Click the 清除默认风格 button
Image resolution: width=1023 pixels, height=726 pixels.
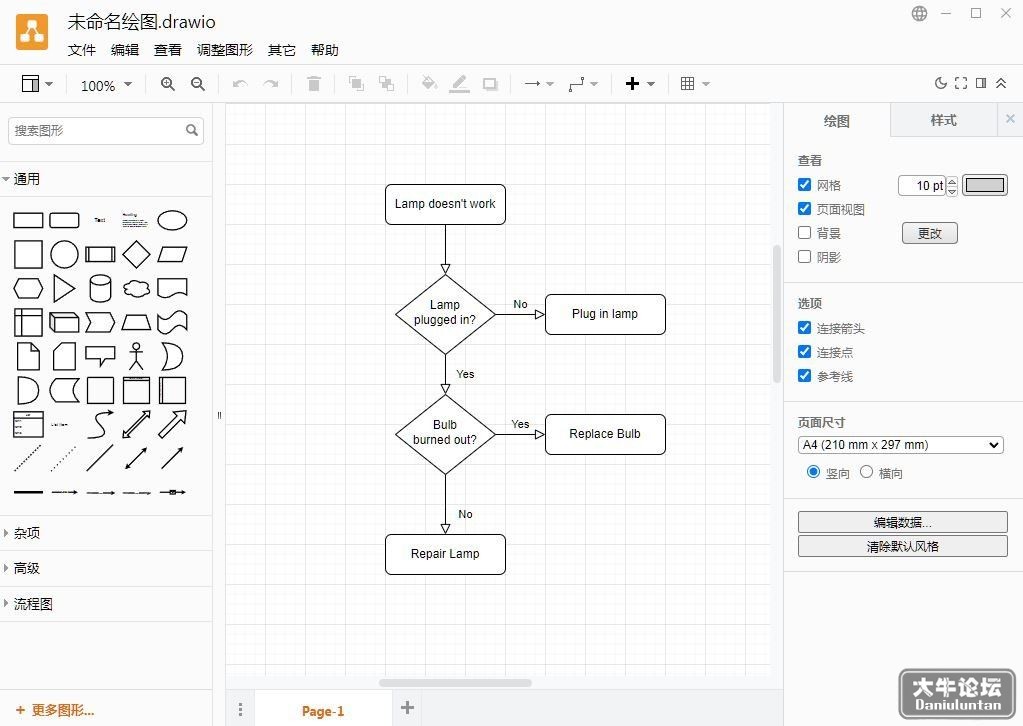click(902, 547)
